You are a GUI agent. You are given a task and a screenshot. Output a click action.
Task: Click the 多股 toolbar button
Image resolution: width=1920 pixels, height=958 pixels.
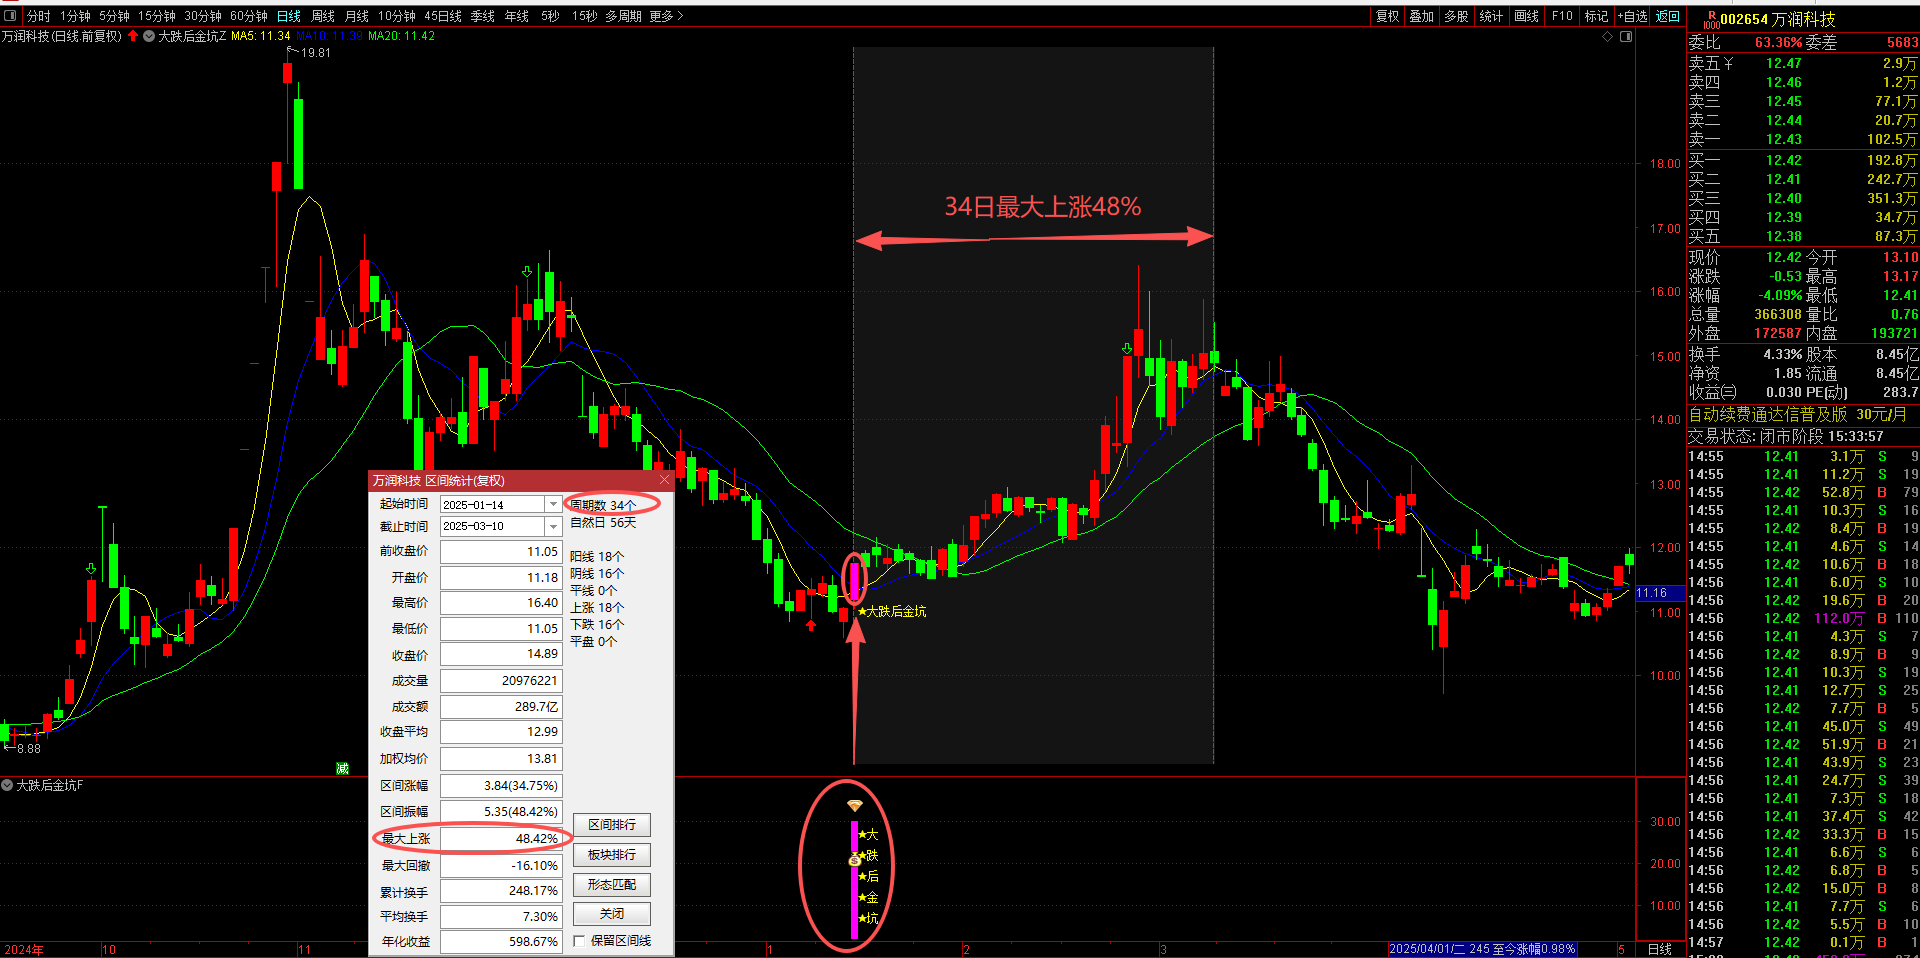tap(1457, 16)
